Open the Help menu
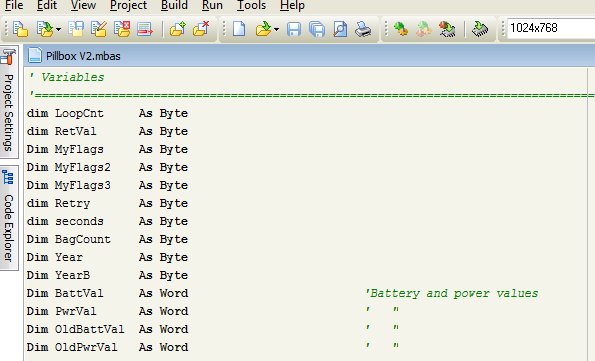This screenshot has height=361, width=595. pos(292,6)
